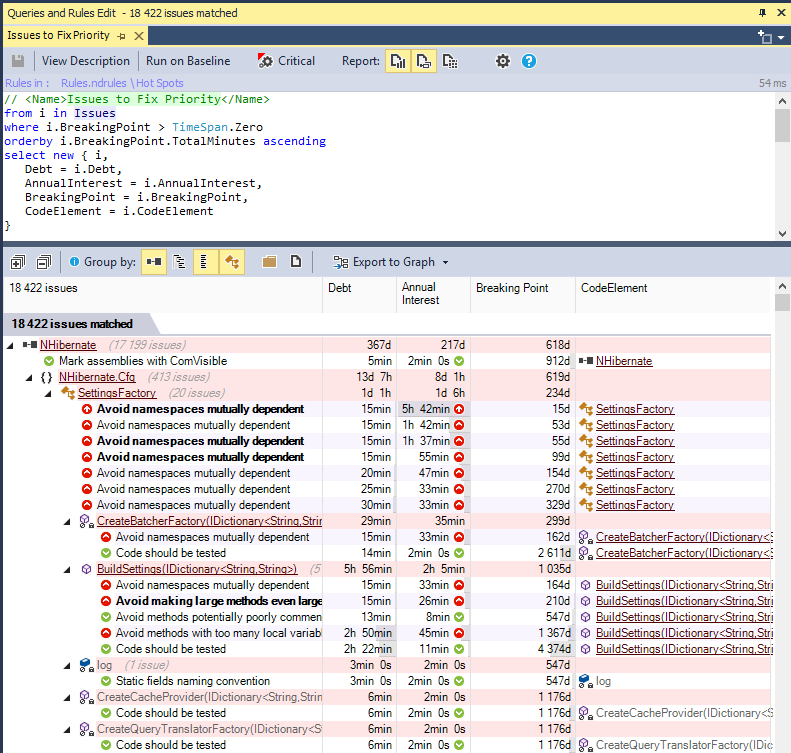Click the new tab window icon
Viewport: 791px width, 753px height.
coord(765,37)
